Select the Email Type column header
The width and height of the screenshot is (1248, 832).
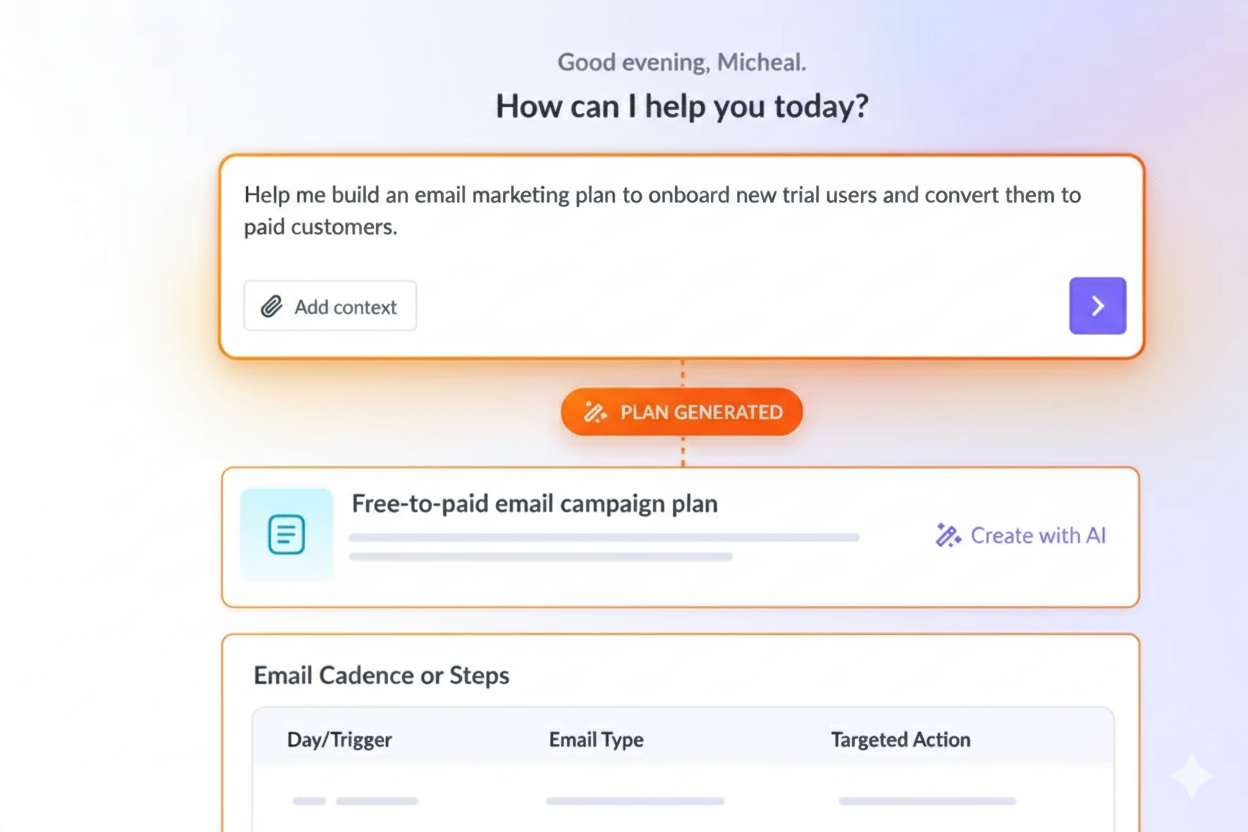click(596, 739)
